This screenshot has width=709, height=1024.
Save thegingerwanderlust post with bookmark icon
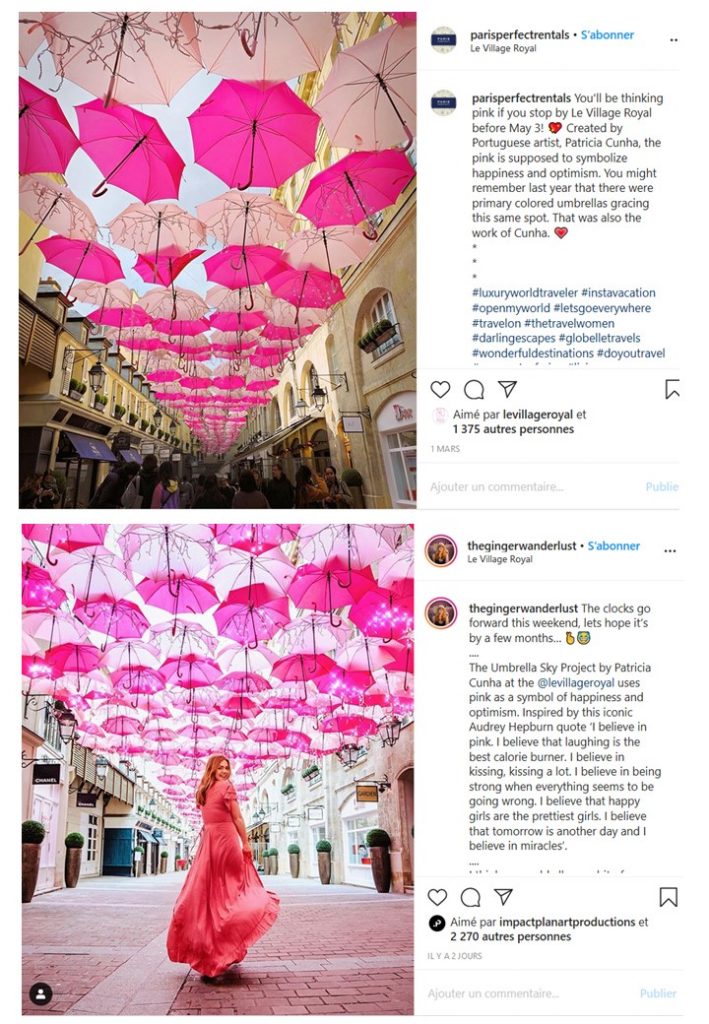pyautogui.click(x=668, y=897)
